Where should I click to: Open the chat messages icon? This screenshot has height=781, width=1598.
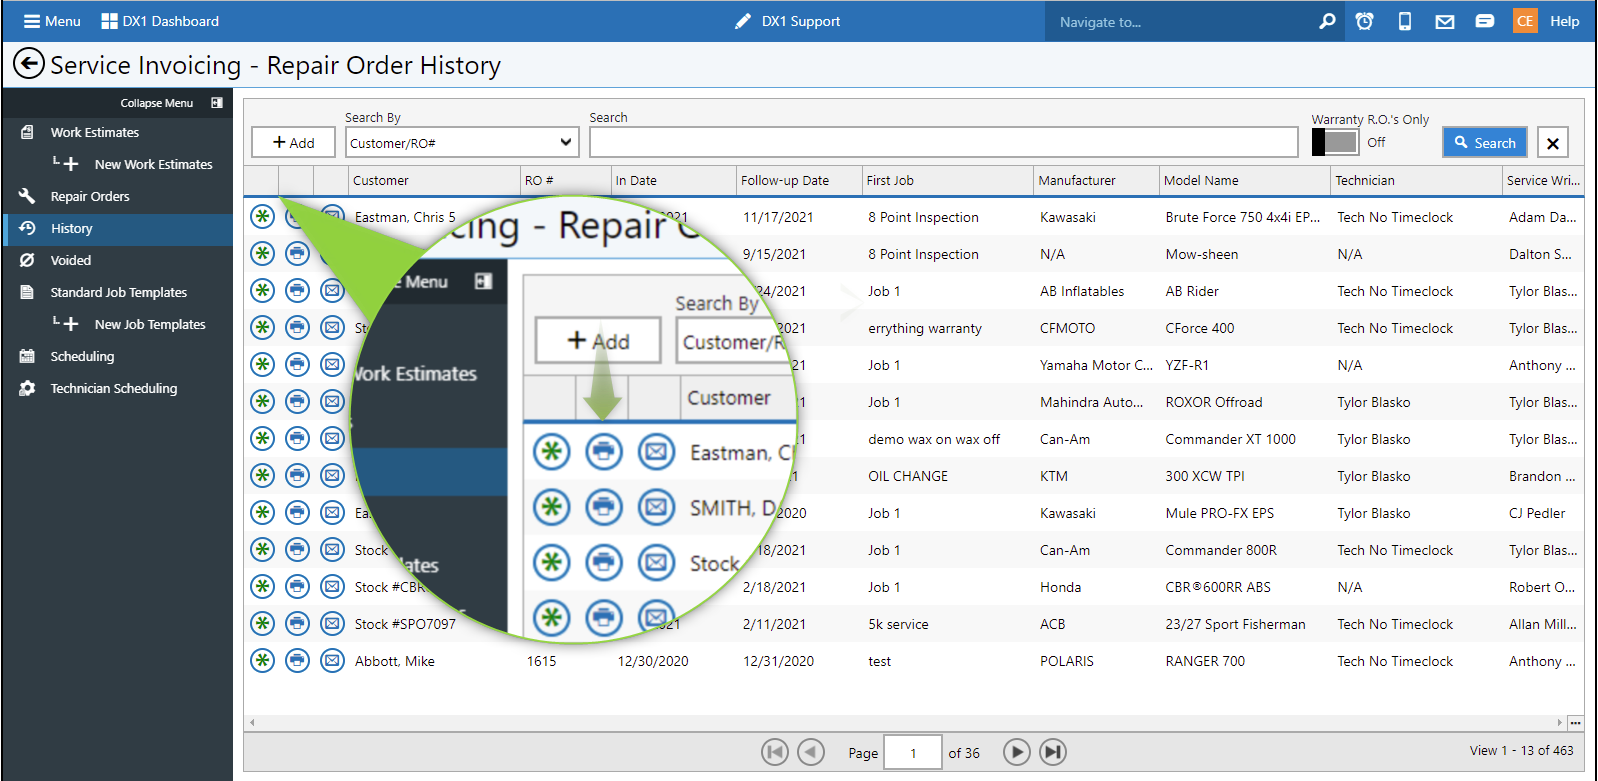1485,21
